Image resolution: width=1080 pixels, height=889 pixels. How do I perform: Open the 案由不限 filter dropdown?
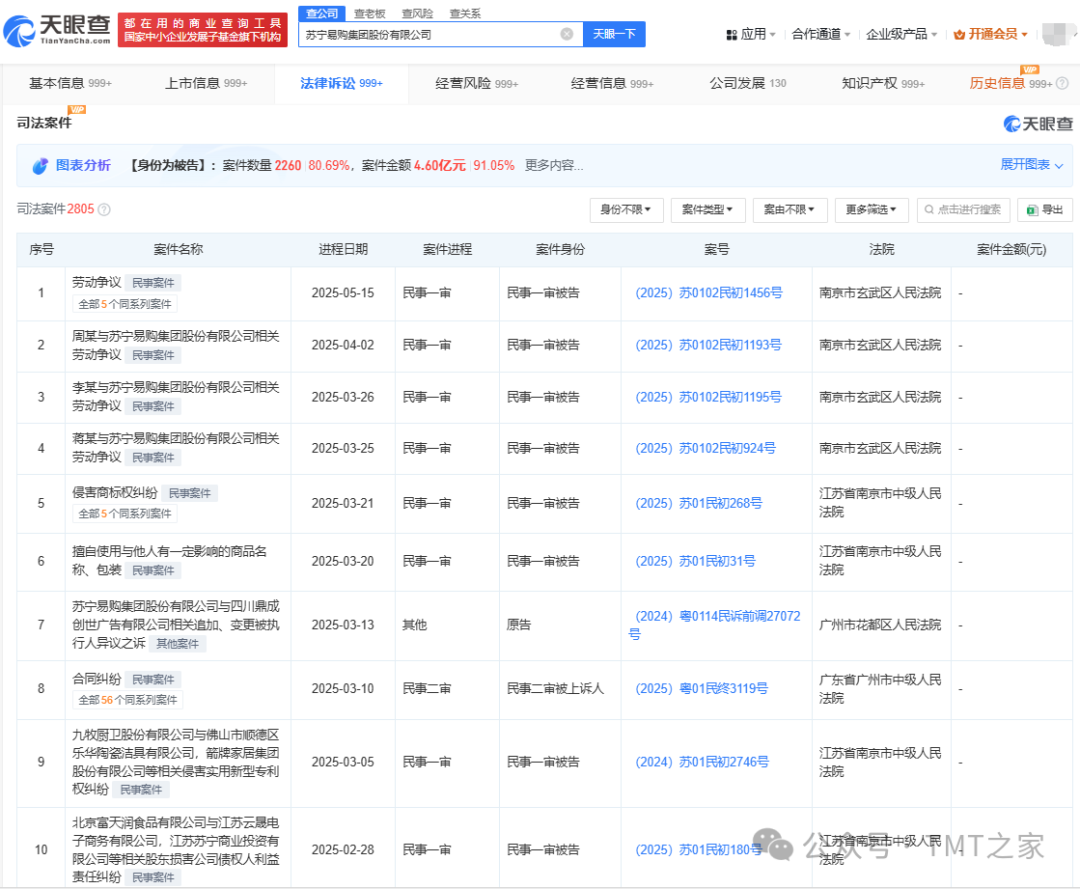pyautogui.click(x=789, y=210)
